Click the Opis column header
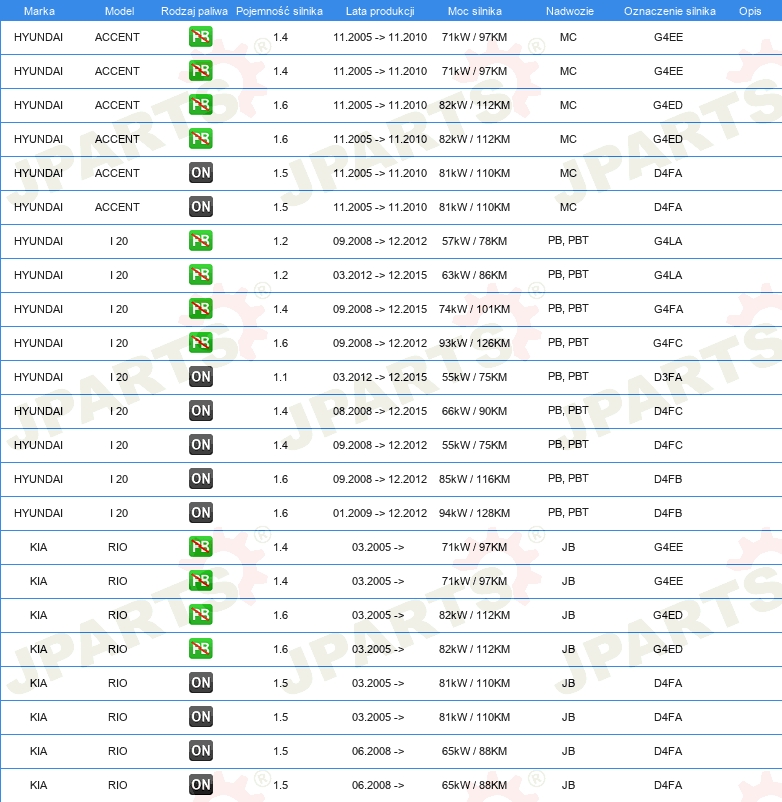The width and height of the screenshot is (782, 802). pos(750,11)
